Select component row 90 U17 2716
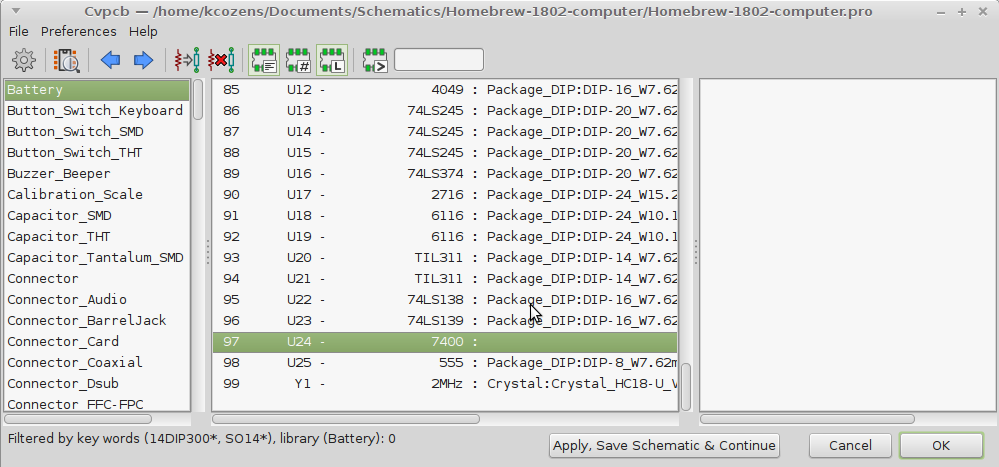Viewport: 999px width, 467px height. (x=445, y=195)
